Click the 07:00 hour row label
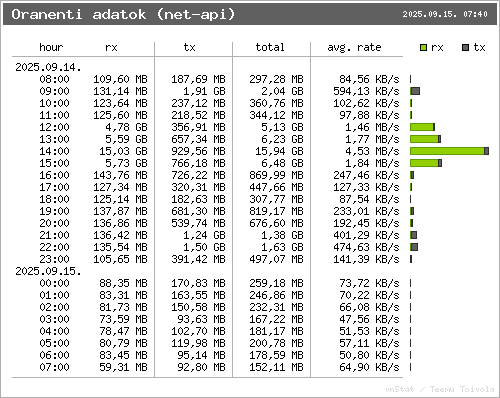Screen dimensions: 500x398 tap(54, 367)
